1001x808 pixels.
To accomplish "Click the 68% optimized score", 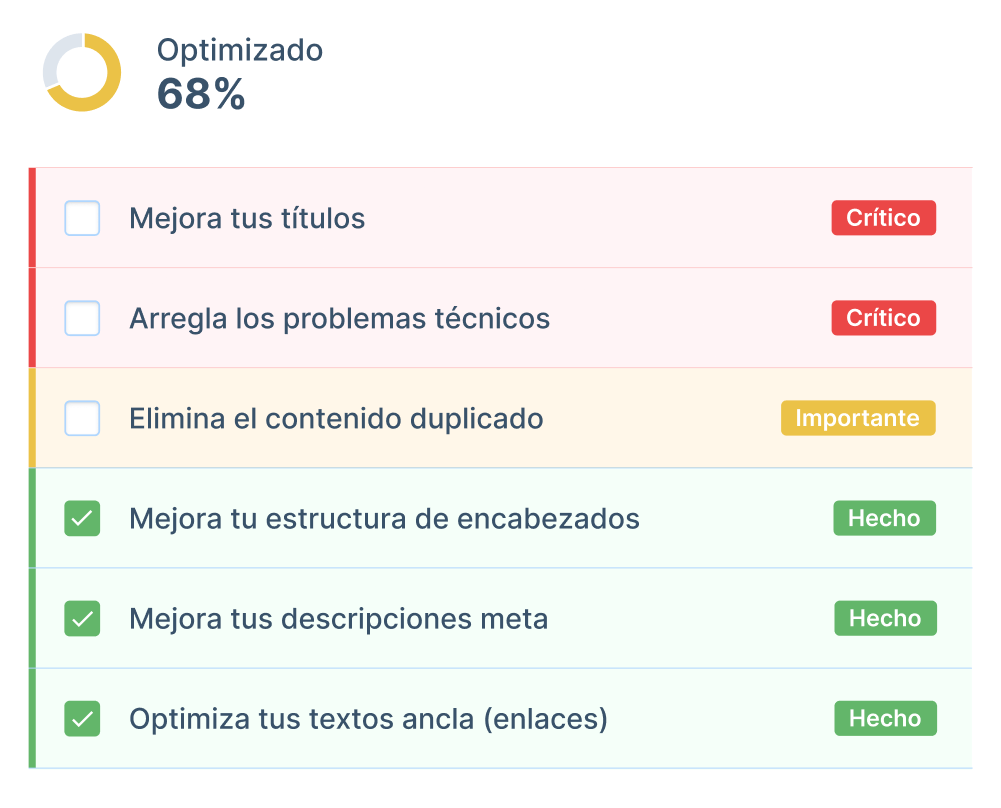I will 201,94.
